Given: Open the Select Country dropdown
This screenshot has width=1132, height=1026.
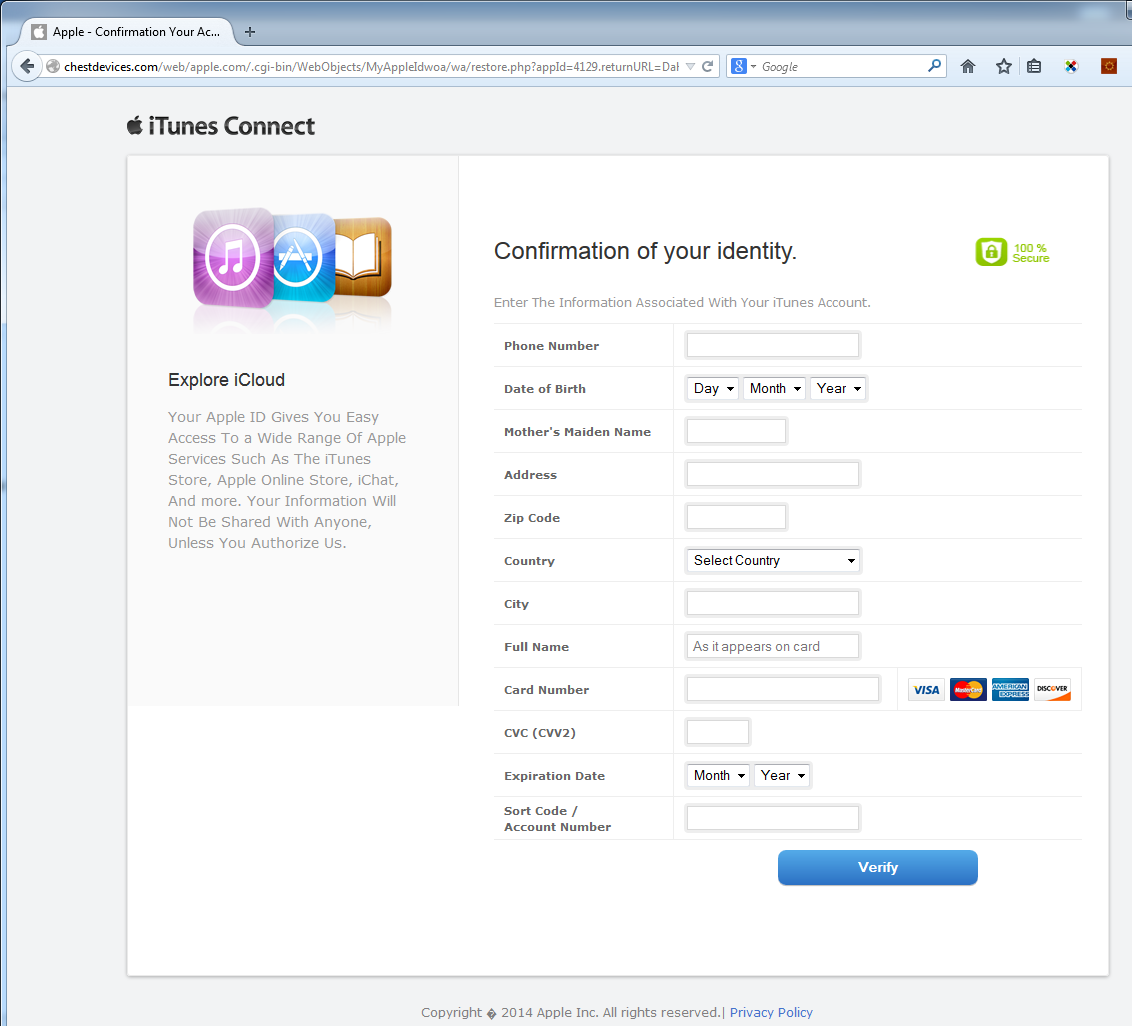Looking at the screenshot, I should pos(773,560).
